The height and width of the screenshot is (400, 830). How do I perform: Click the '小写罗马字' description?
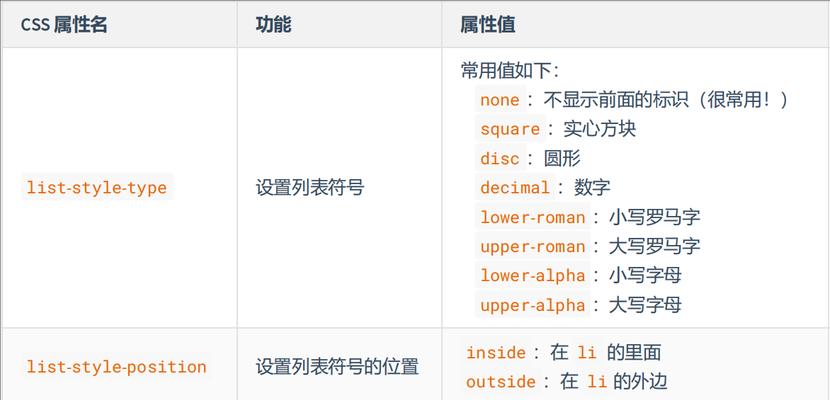[x=654, y=217]
